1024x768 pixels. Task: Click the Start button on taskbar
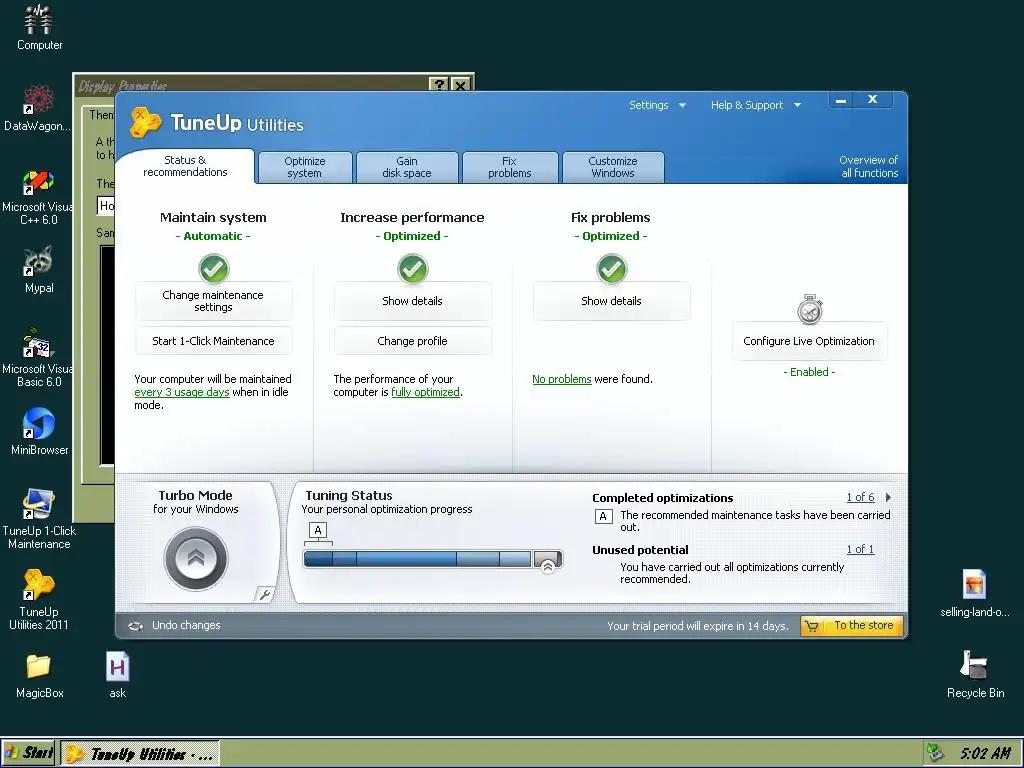point(29,753)
